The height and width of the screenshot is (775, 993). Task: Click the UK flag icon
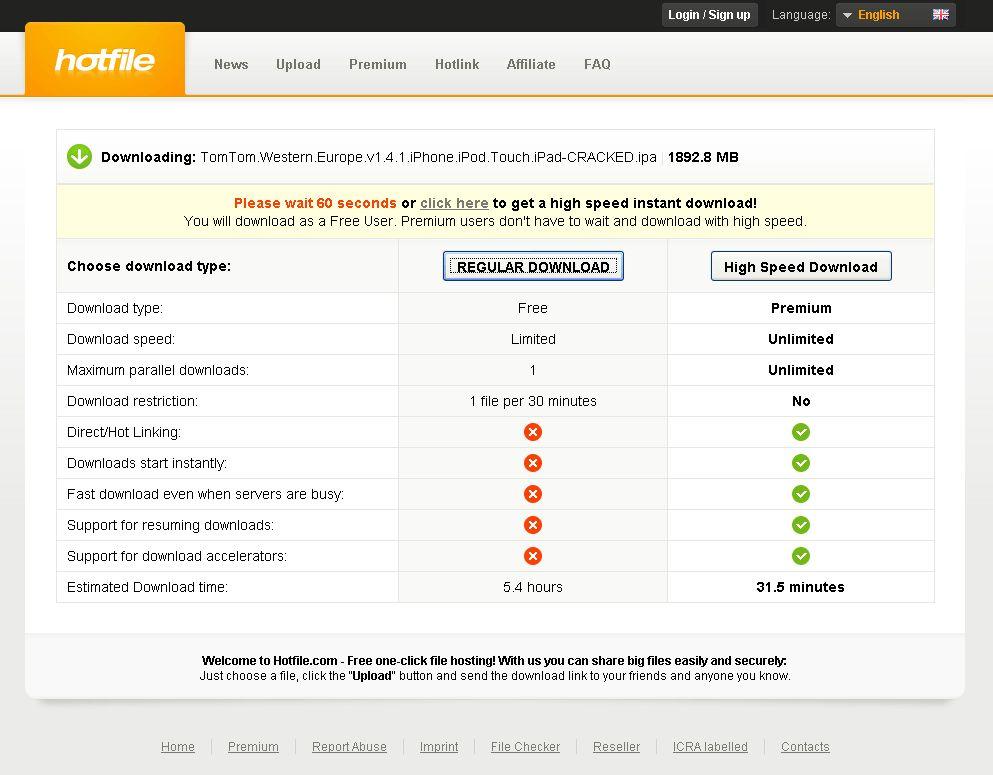coord(940,15)
